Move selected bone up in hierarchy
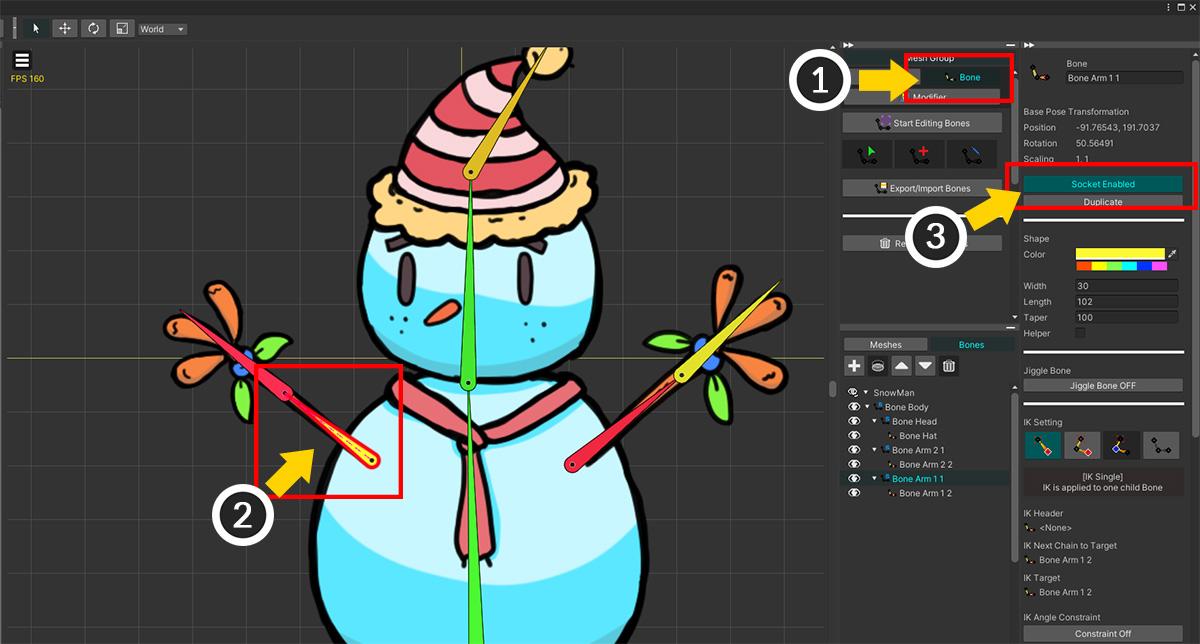Screen dimensions: 1200x644 click(x=902, y=366)
